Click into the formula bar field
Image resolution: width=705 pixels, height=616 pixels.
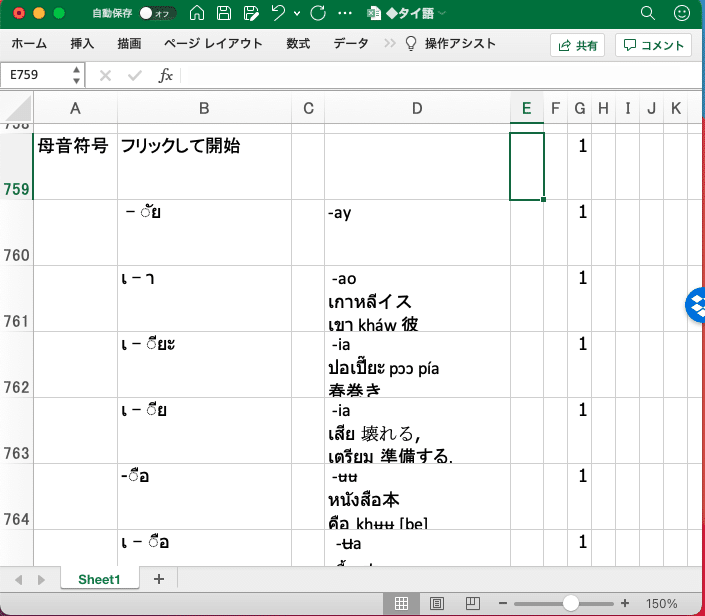click(x=441, y=75)
